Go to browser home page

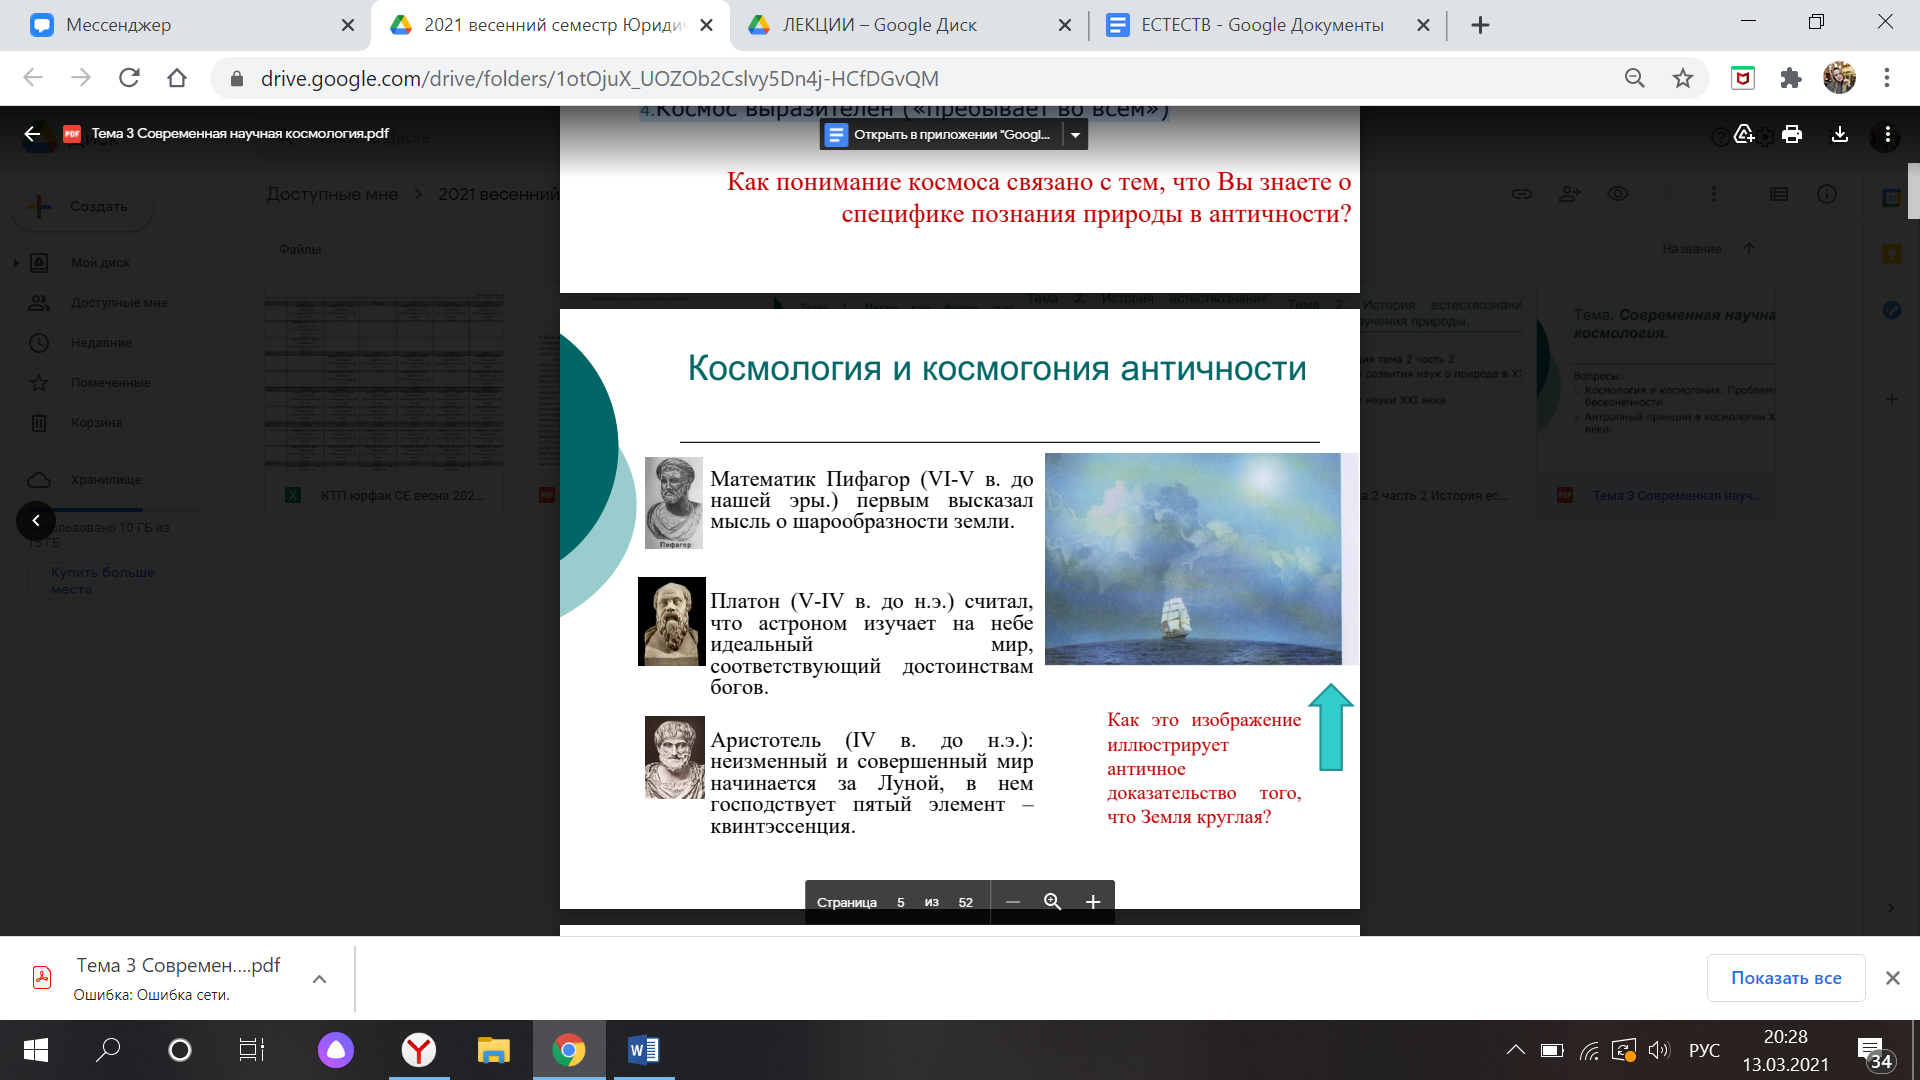(x=177, y=78)
